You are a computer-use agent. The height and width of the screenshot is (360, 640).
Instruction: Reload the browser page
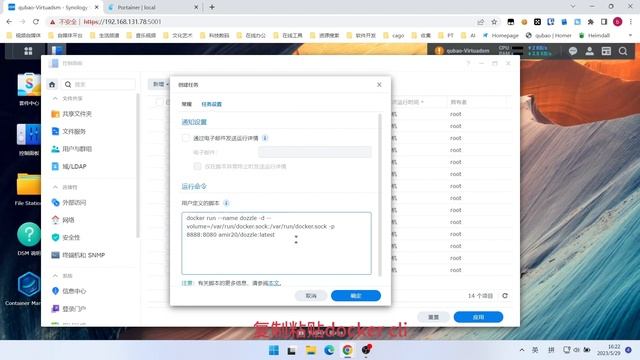(36, 22)
